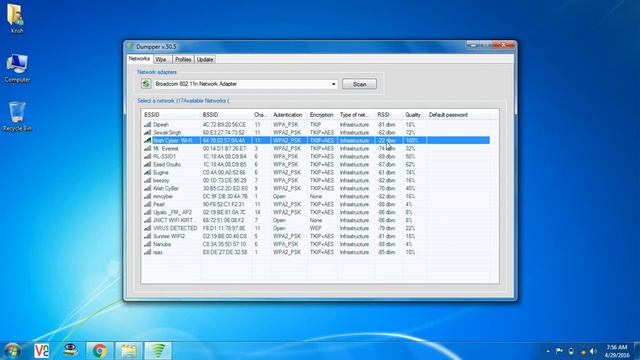Sort by the RSSI column header
The image size is (640, 360).
tap(389, 115)
